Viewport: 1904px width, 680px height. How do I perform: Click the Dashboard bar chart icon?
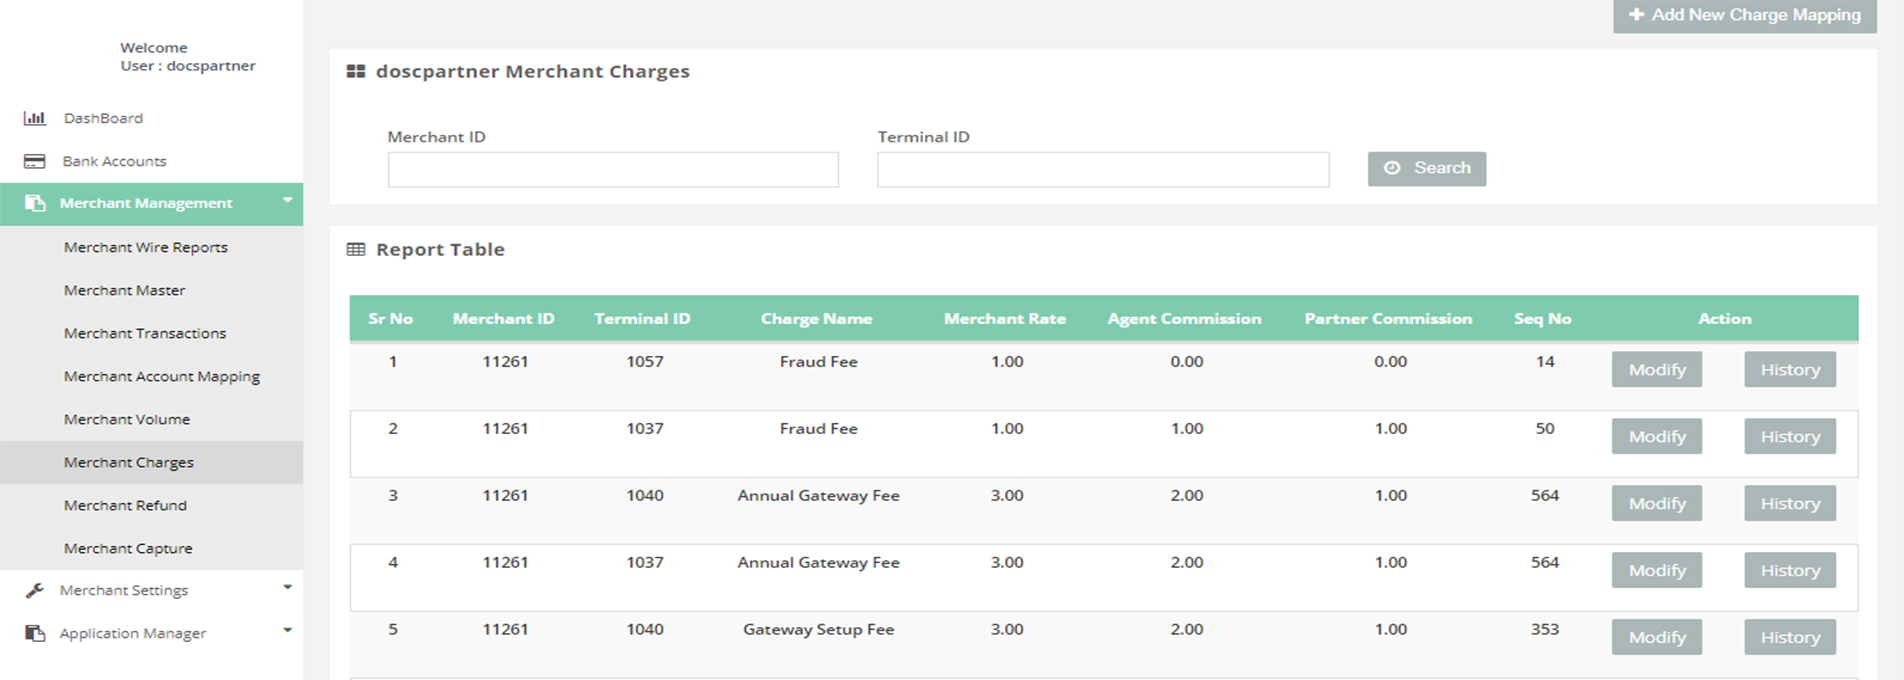(x=35, y=118)
